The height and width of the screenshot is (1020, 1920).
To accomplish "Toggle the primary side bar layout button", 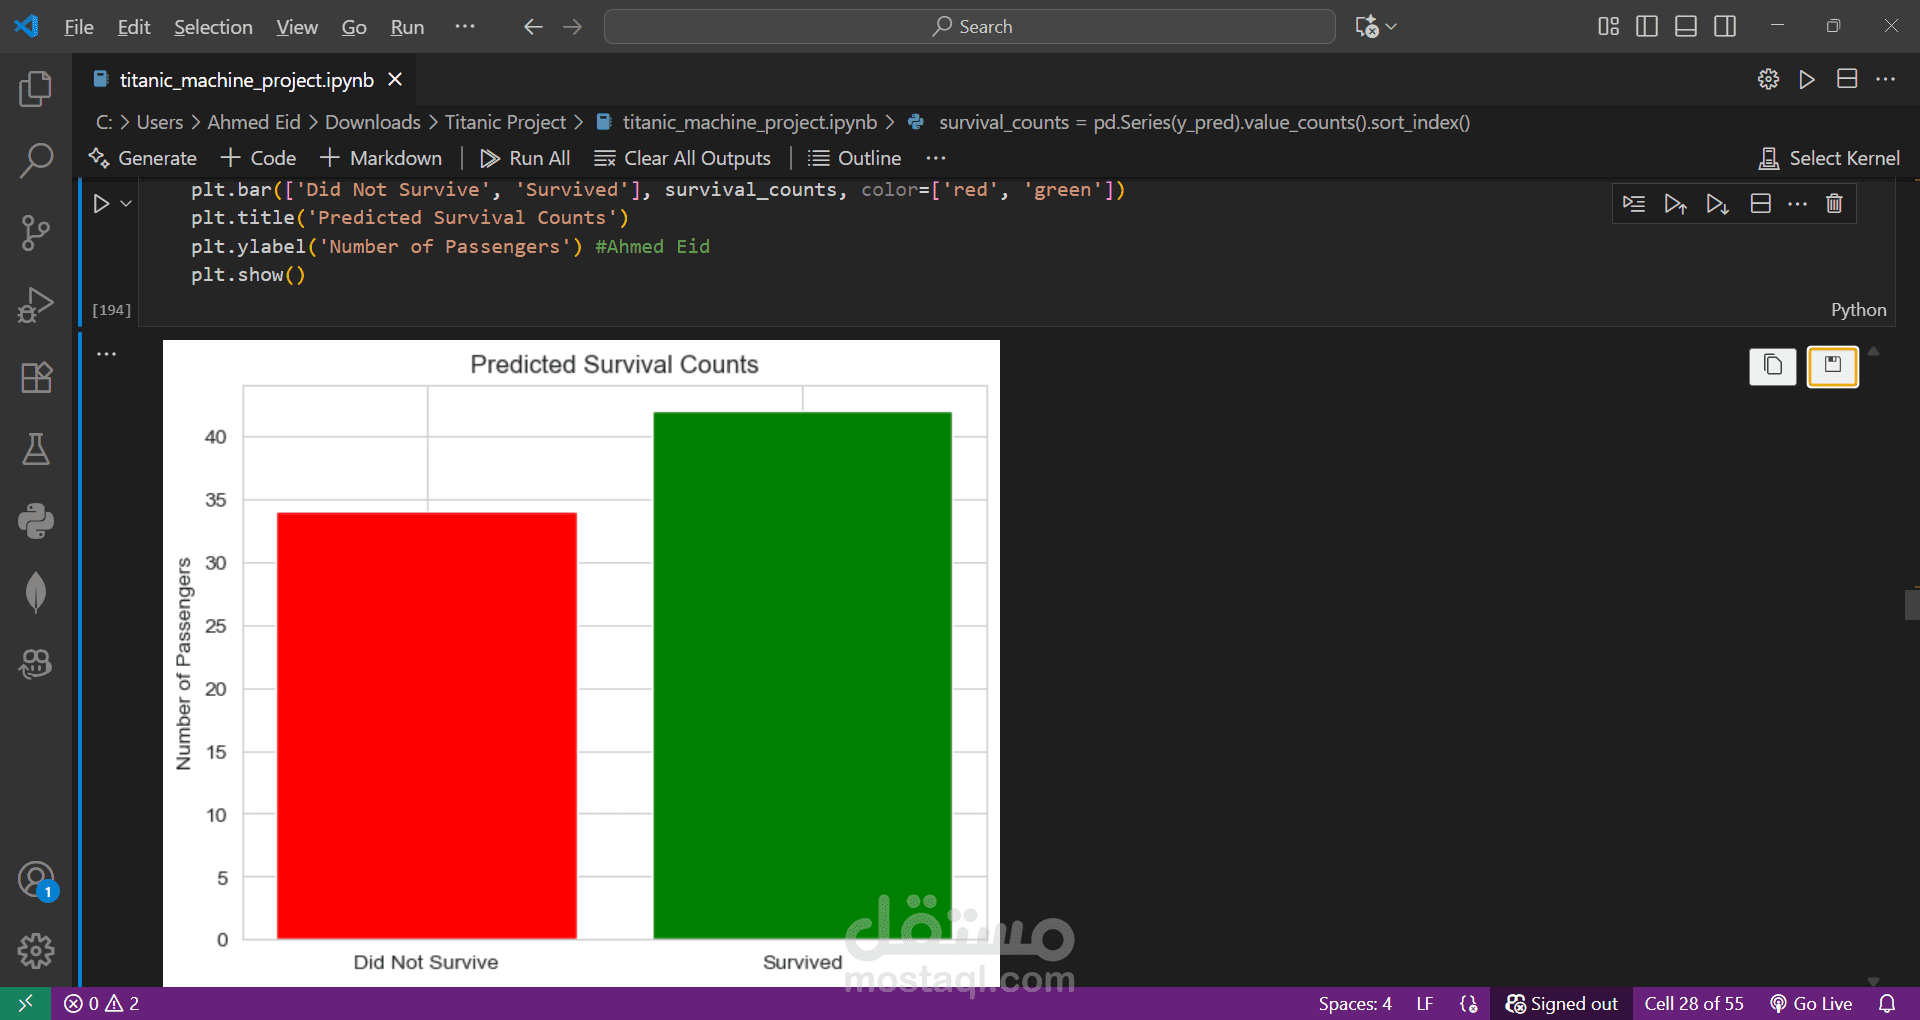I will tap(1647, 27).
